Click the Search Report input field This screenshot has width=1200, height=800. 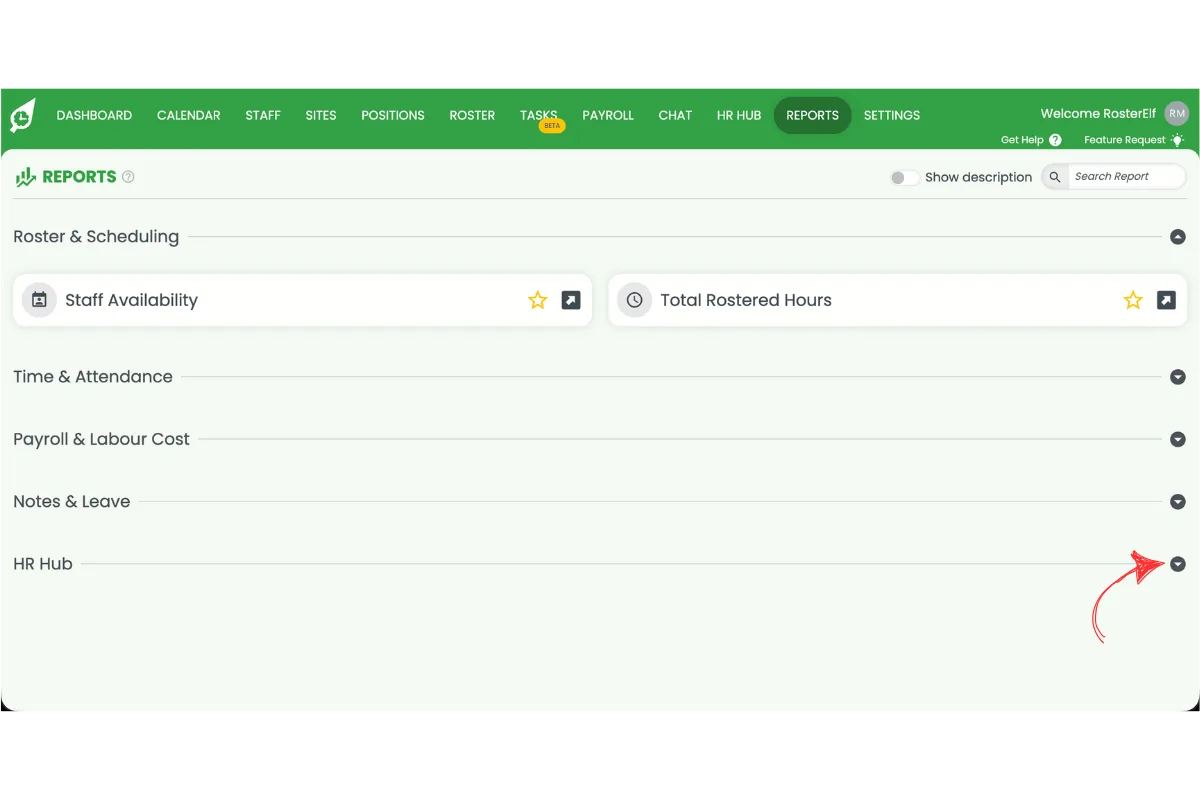click(1127, 177)
